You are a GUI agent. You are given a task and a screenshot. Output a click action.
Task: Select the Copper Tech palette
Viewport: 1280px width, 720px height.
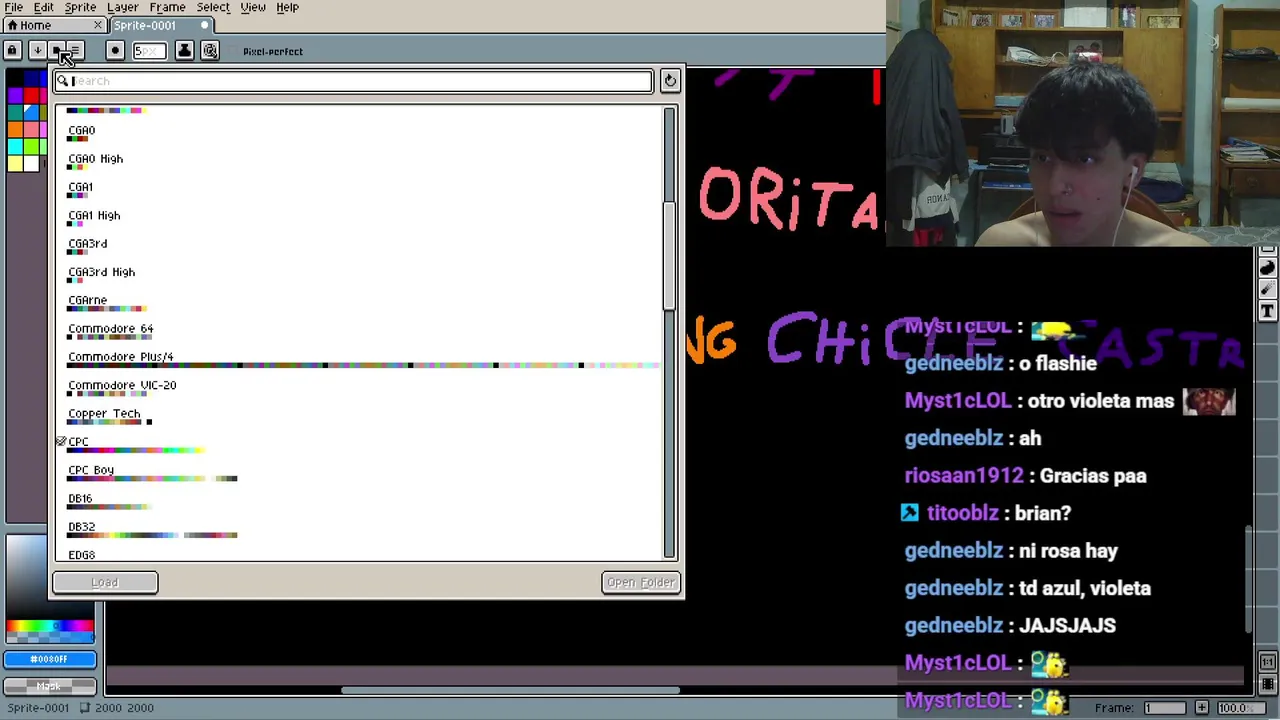[360, 416]
